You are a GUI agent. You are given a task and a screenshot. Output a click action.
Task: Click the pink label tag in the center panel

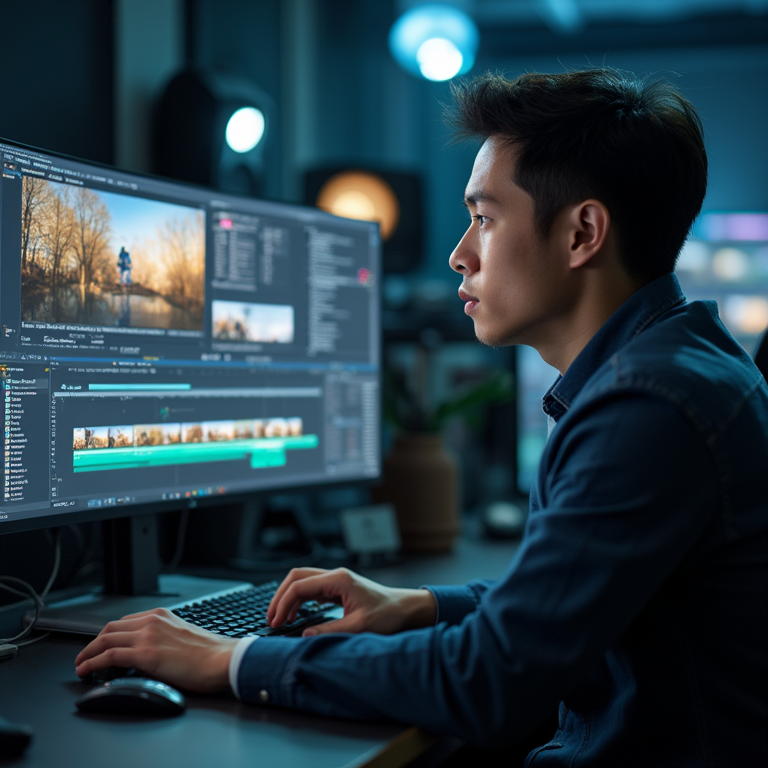tap(226, 224)
